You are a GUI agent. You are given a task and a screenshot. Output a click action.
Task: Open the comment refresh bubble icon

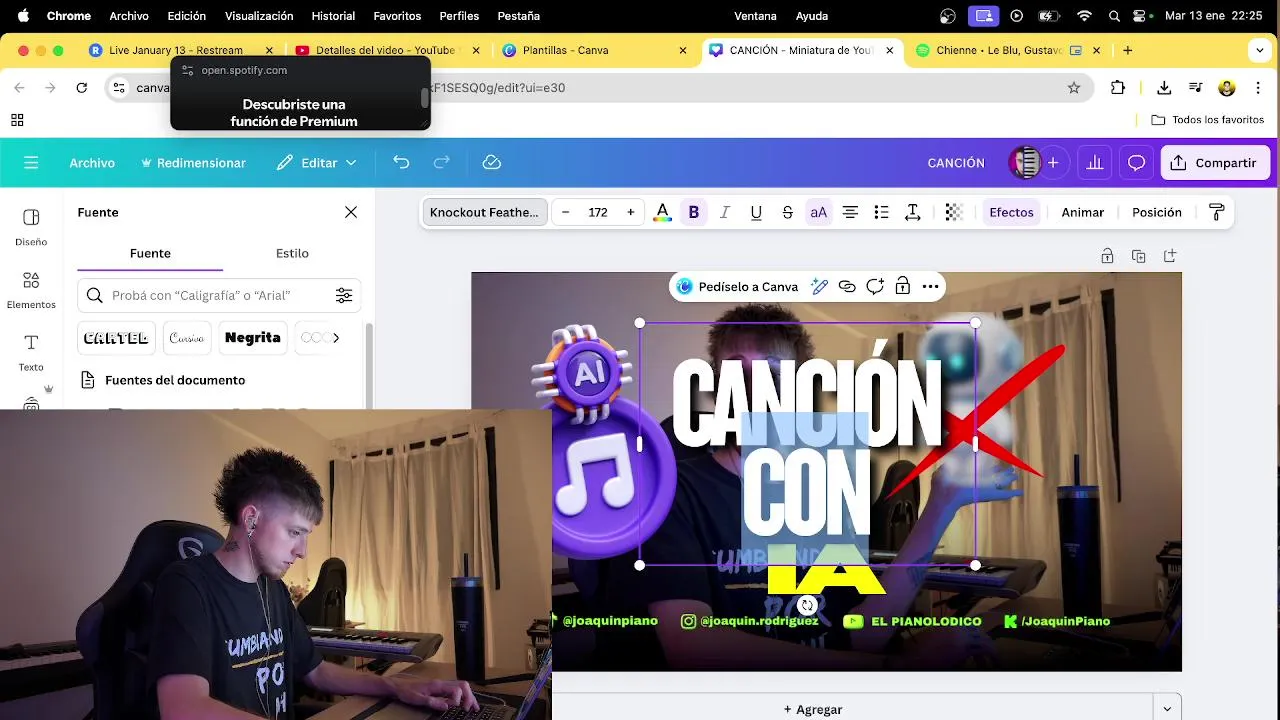pos(875,287)
